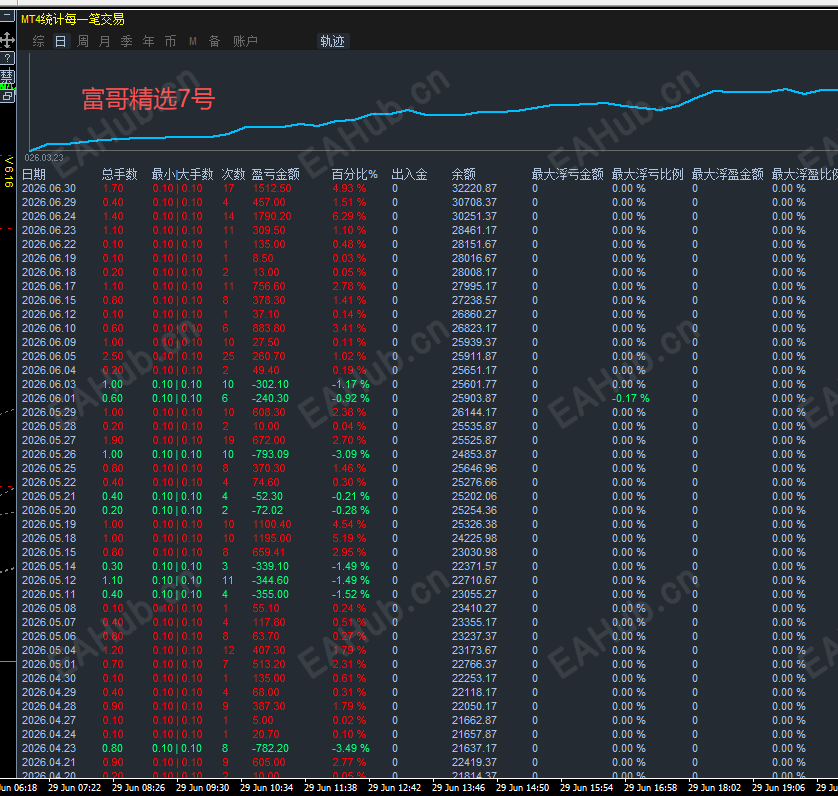Screen dimensions: 838x796
Task: Click the 2026.05.11 date cell
Action: tap(49, 594)
